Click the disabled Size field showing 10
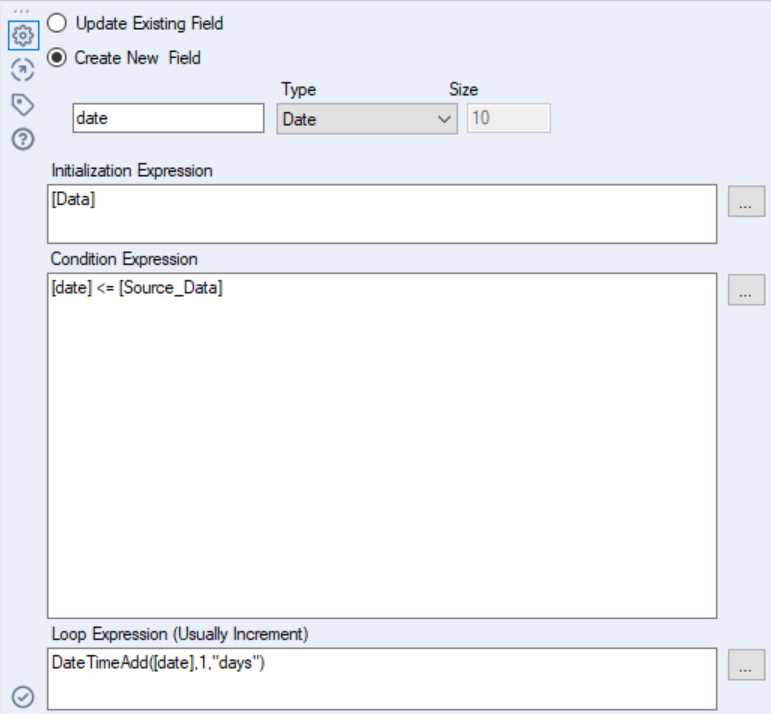The image size is (771, 714). tap(508, 118)
